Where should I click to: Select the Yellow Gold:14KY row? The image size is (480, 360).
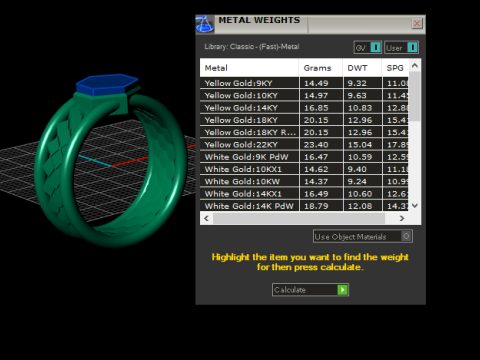click(x=304, y=108)
